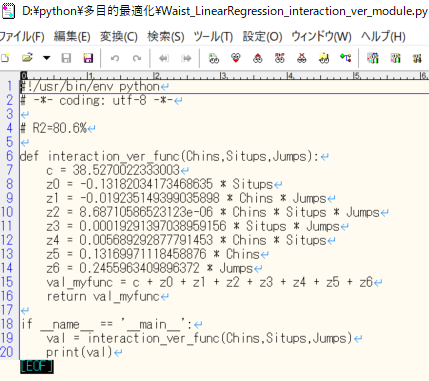Click the 'coding: utf-8' comment line
429x381 pixels.
[x=97, y=100]
